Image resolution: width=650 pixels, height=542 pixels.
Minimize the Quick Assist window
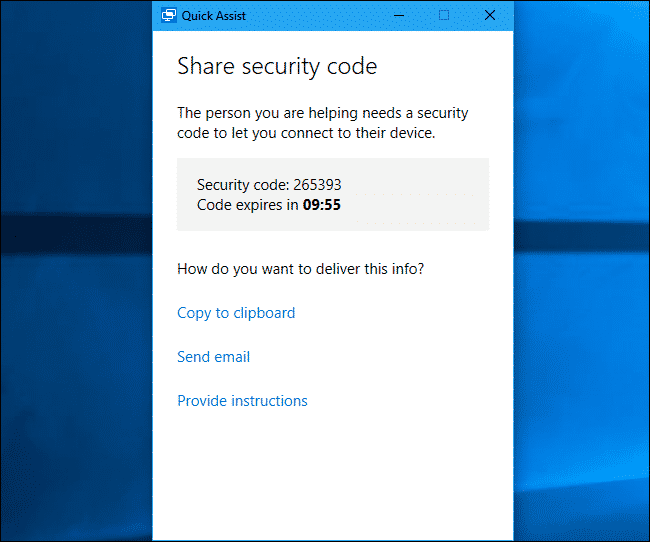pyautogui.click(x=398, y=16)
